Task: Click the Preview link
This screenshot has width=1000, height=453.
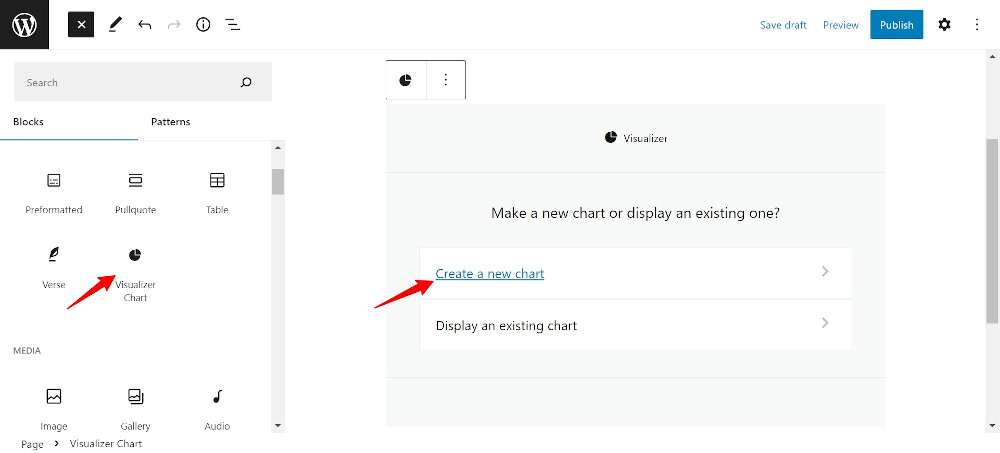Action: [x=841, y=25]
